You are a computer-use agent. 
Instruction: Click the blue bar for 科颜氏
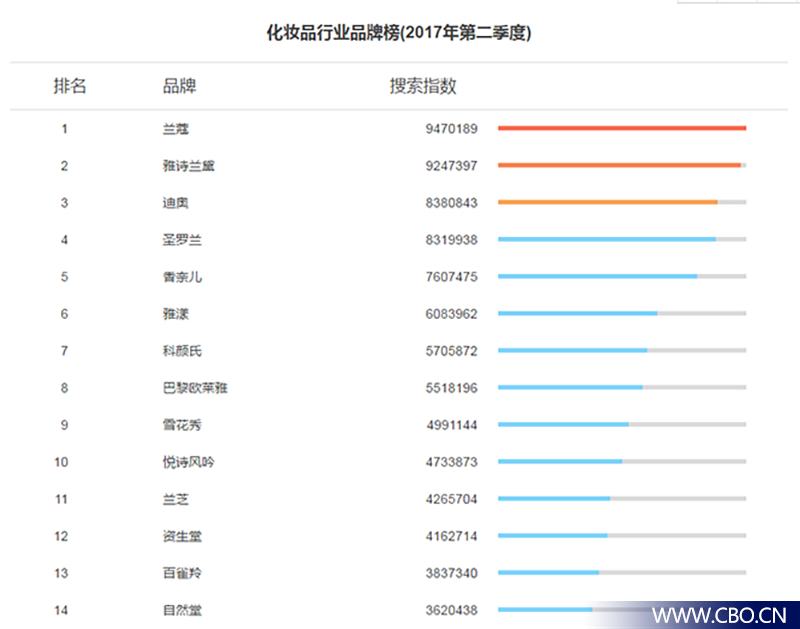point(572,350)
